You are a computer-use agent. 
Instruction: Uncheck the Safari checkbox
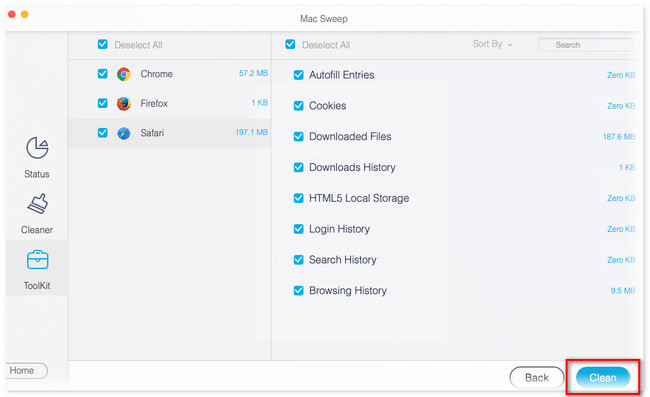click(102, 133)
